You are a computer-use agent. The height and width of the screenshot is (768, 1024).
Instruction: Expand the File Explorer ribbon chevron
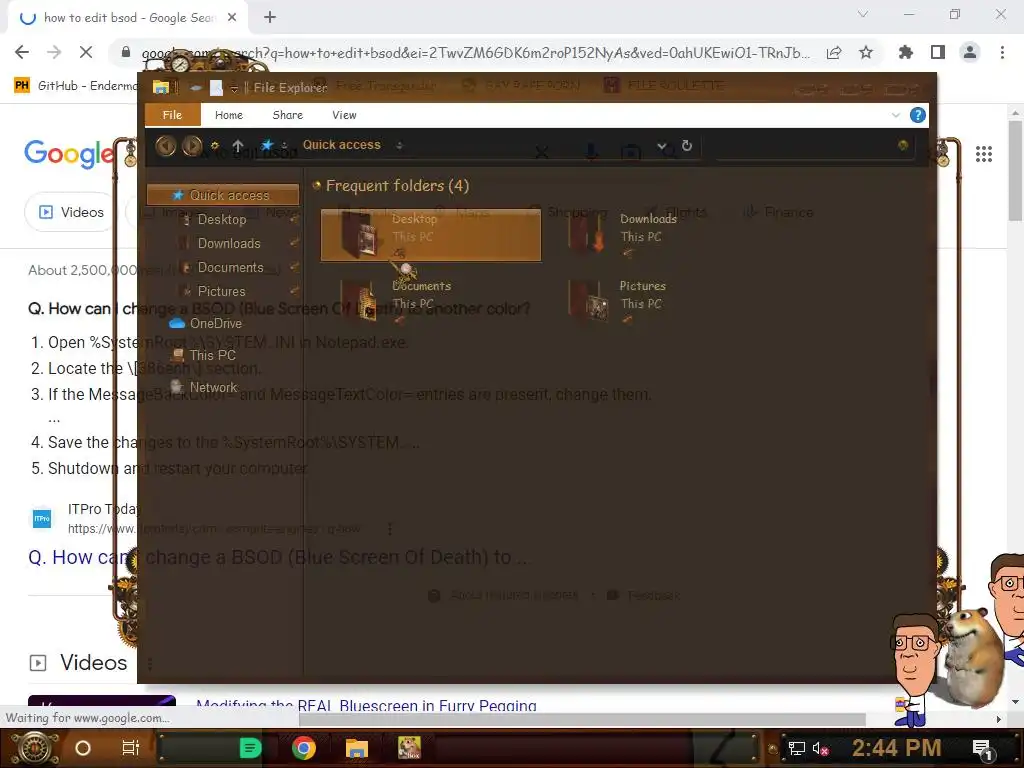click(895, 115)
